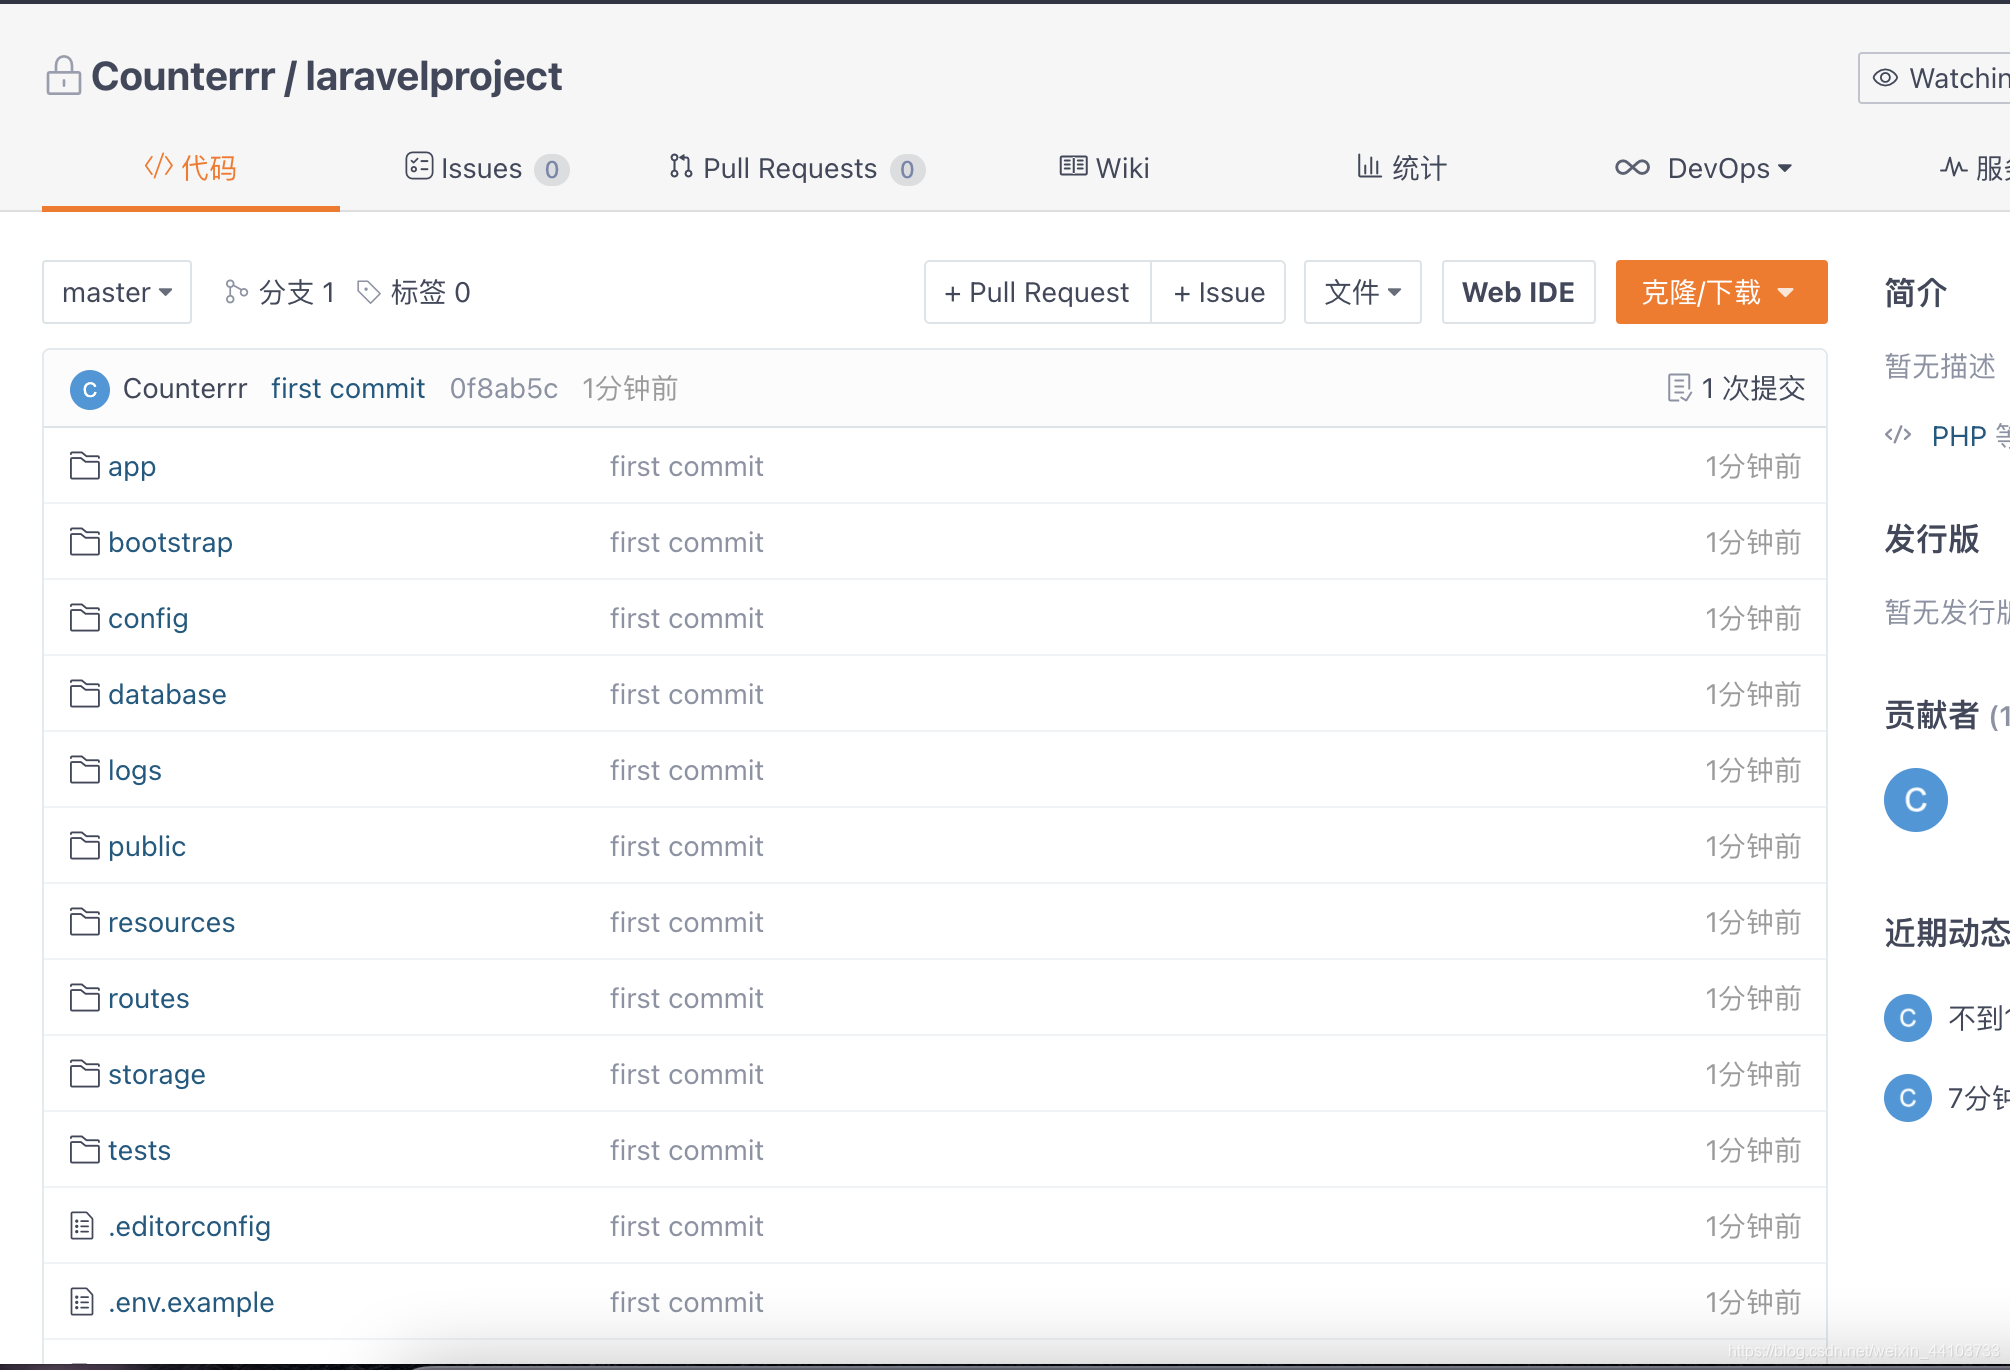
Task: Open the routes folder
Action: (x=149, y=998)
